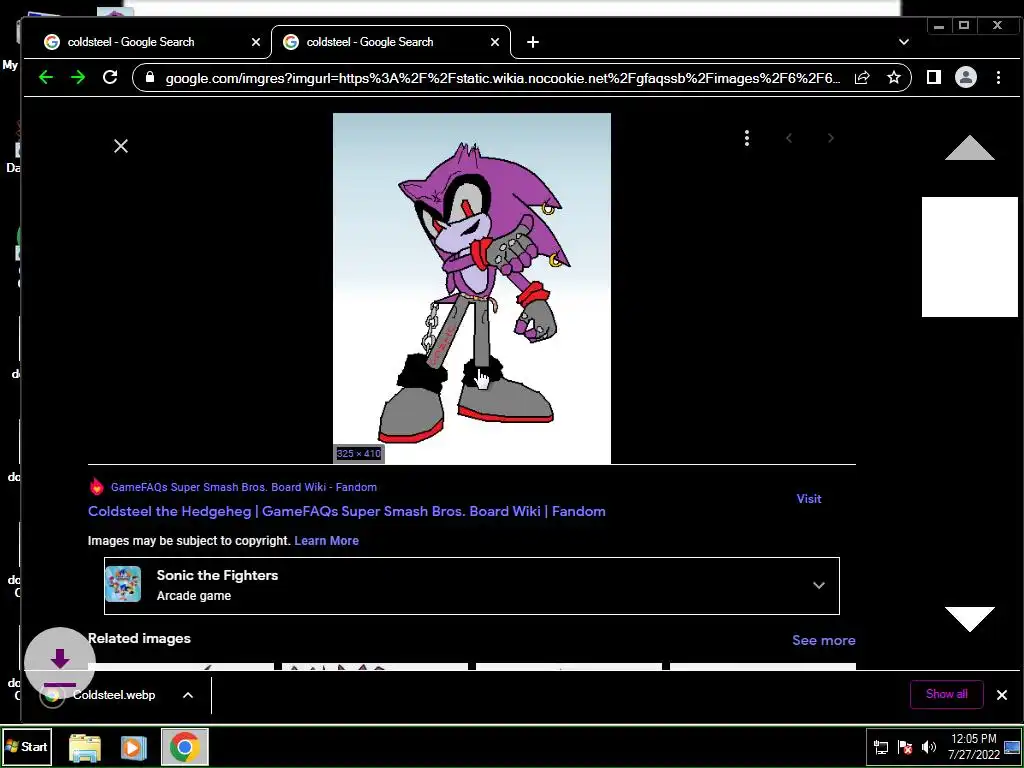1024x768 pixels.
Task: Click Show all downloads
Action: point(946,694)
